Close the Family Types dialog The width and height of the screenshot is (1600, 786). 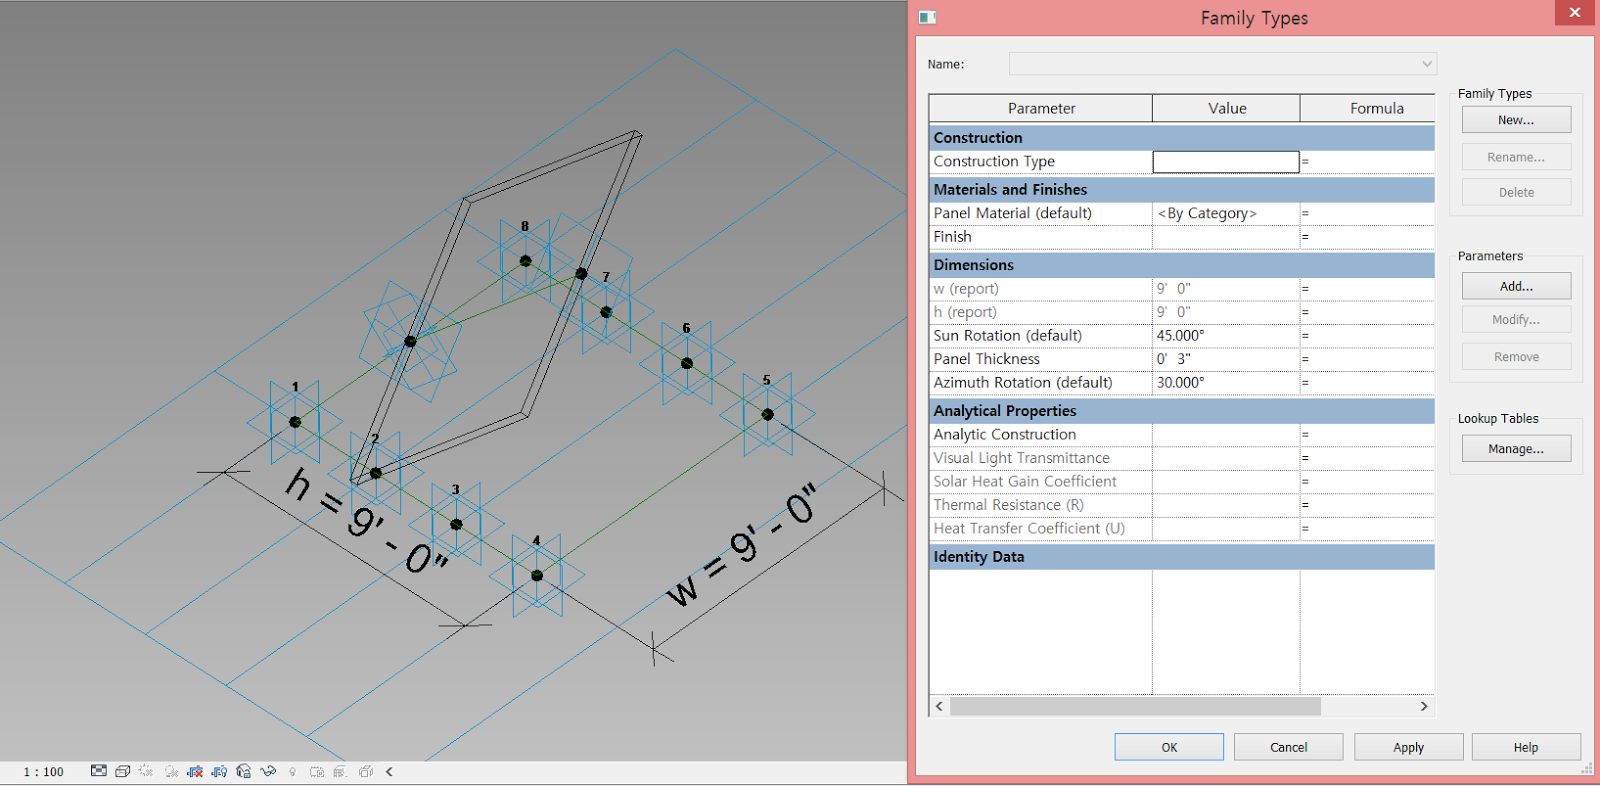[1574, 12]
